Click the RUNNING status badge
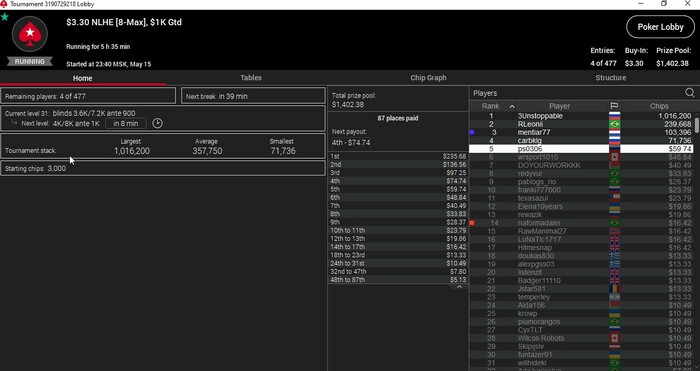Viewport: 700px width, 371px height. pyautogui.click(x=29, y=62)
